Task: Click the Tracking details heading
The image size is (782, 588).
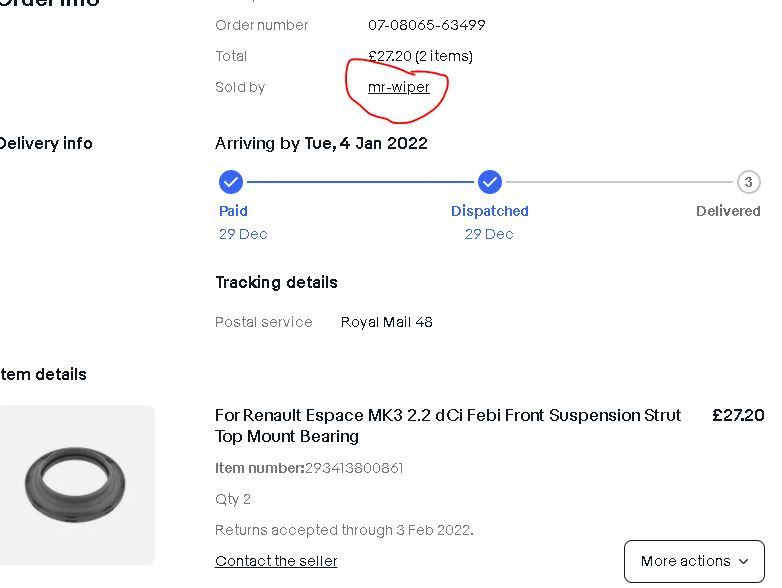Action: (x=276, y=282)
